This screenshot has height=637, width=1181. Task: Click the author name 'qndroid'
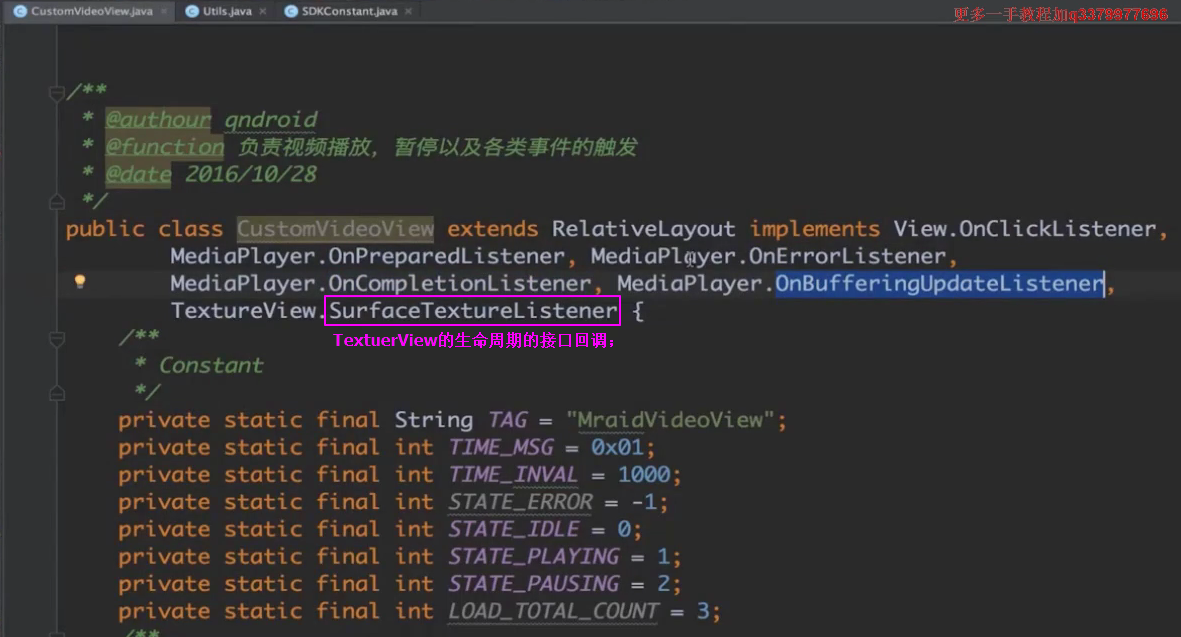pos(271,120)
